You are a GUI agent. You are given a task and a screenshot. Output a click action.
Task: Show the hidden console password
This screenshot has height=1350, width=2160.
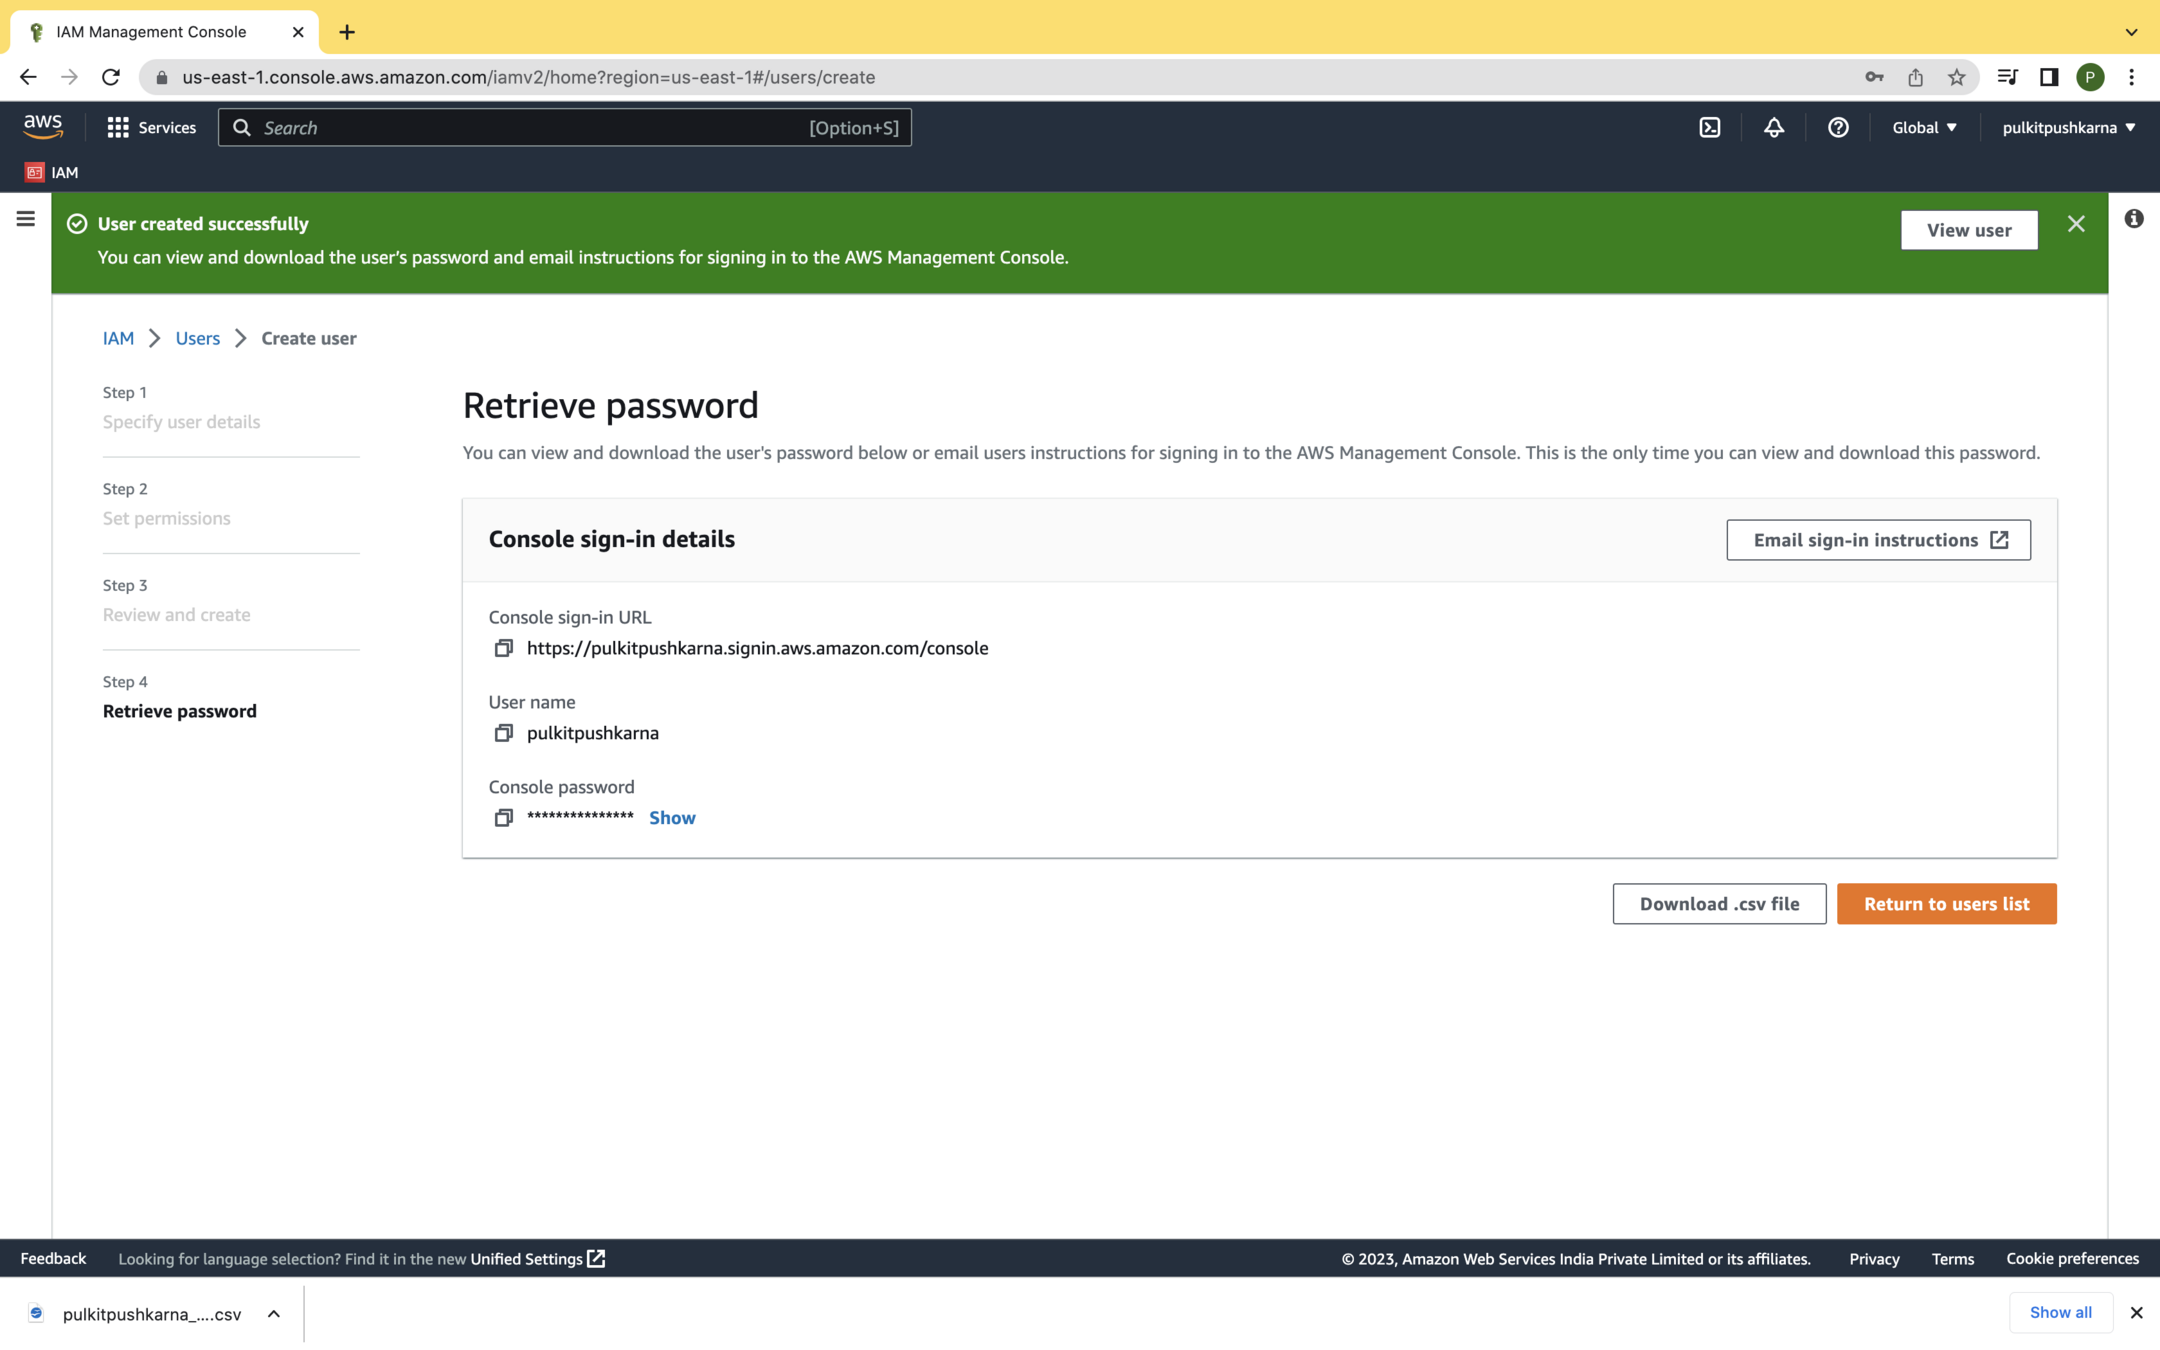[x=672, y=818]
